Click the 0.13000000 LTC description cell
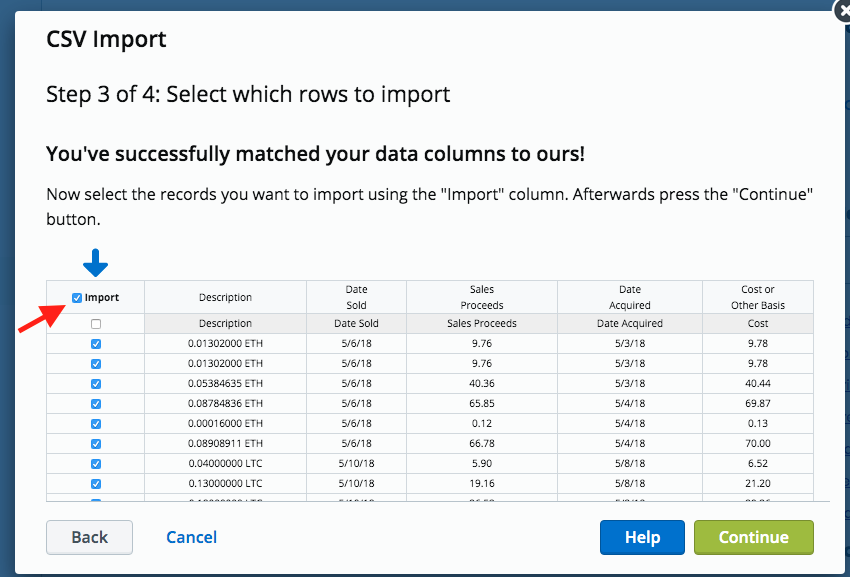Image resolution: width=850 pixels, height=577 pixels. (226, 484)
